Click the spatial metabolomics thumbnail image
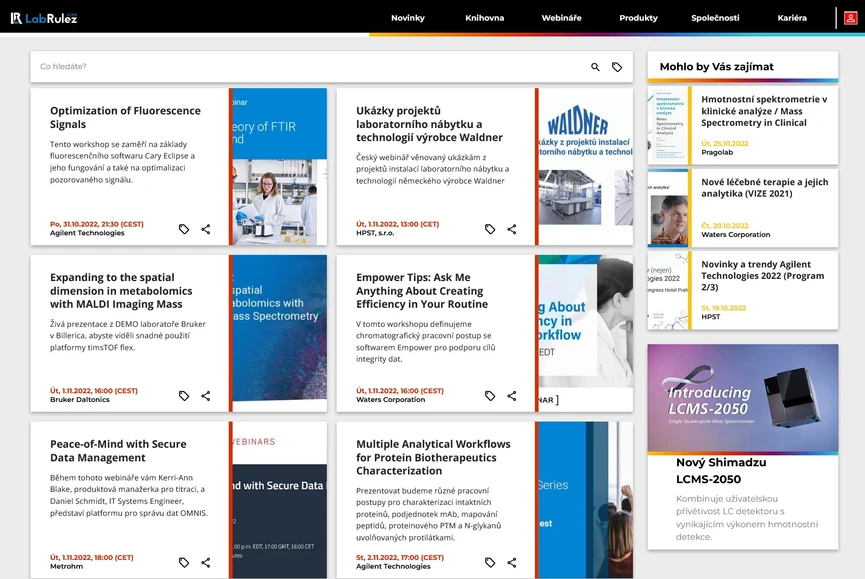865x579 pixels. tap(279, 333)
